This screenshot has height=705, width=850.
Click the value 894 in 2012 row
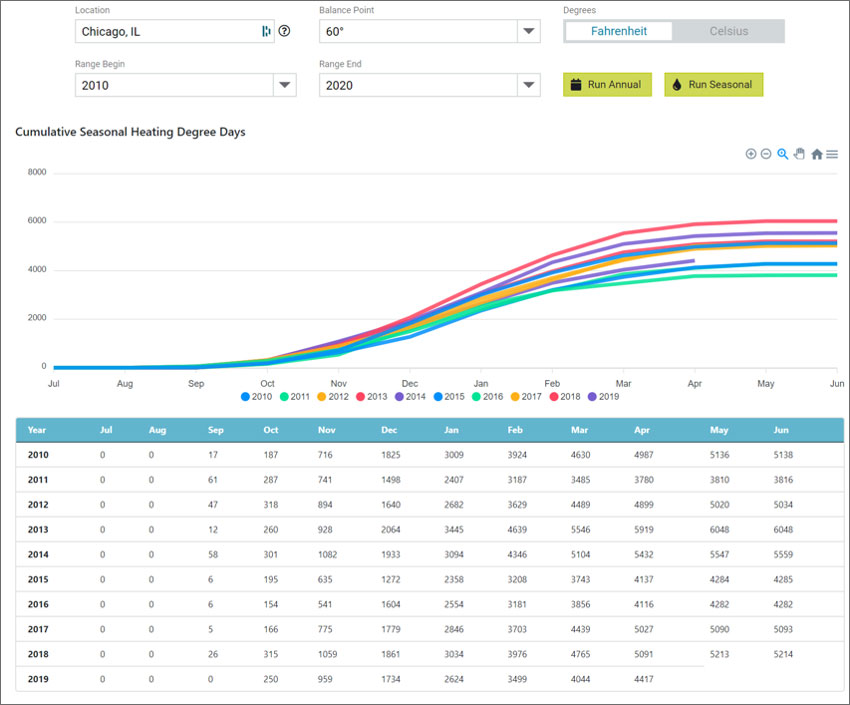[x=325, y=505]
